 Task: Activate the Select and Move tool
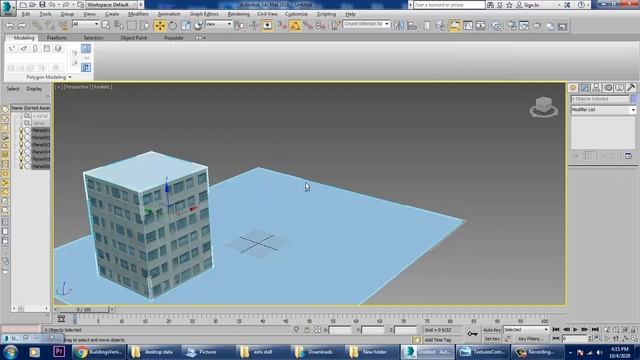160,26
